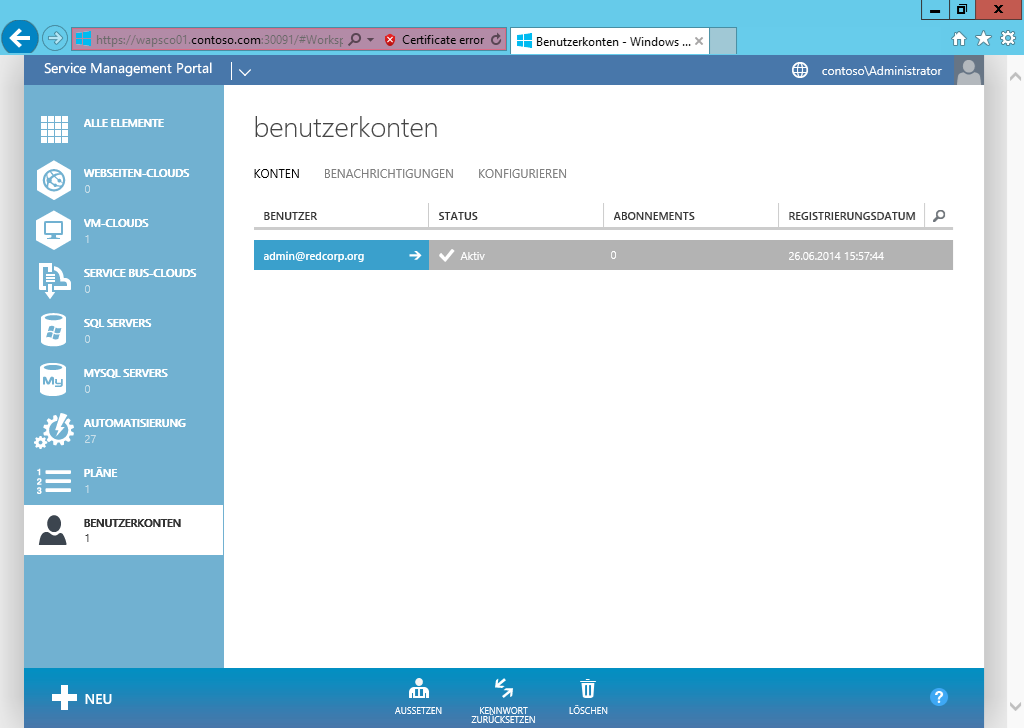Click the Aktiv status cell
This screenshot has height=728, width=1024.
pos(516,255)
